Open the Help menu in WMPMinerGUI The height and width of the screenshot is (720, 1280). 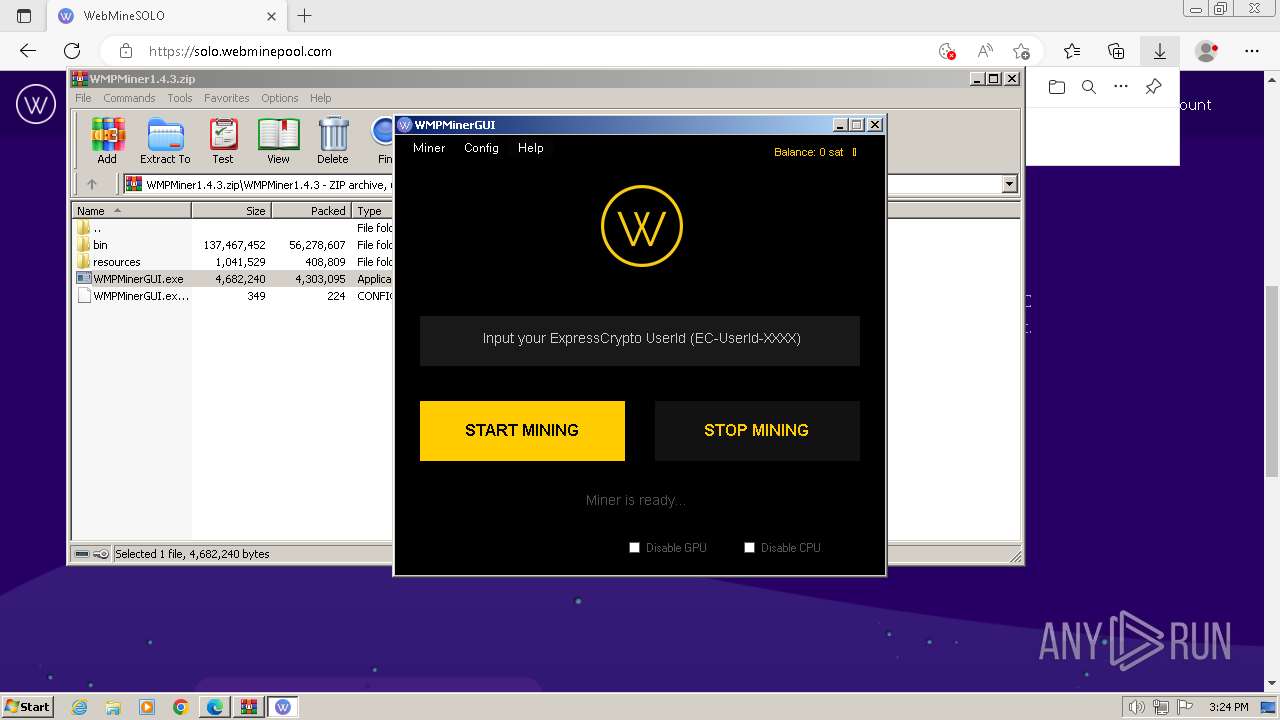531,148
